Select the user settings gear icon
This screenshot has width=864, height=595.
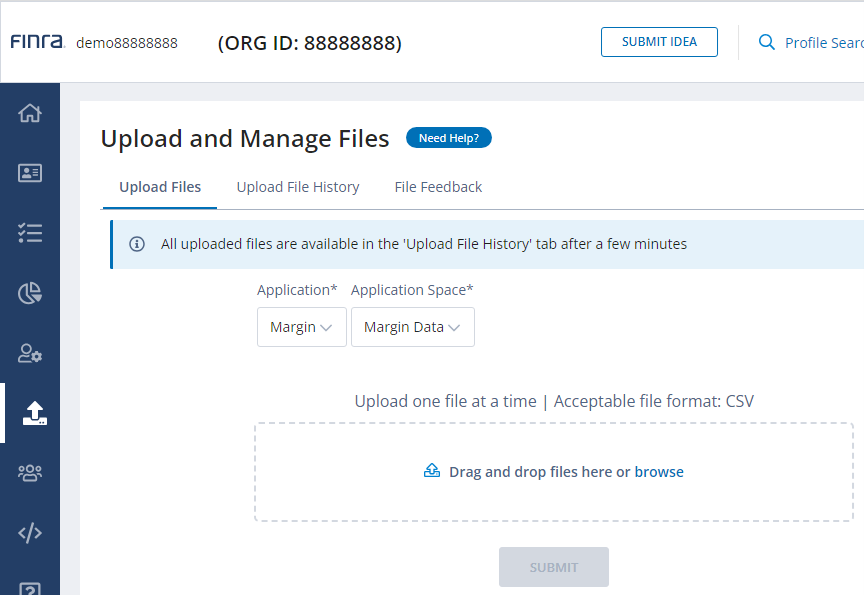coord(29,354)
